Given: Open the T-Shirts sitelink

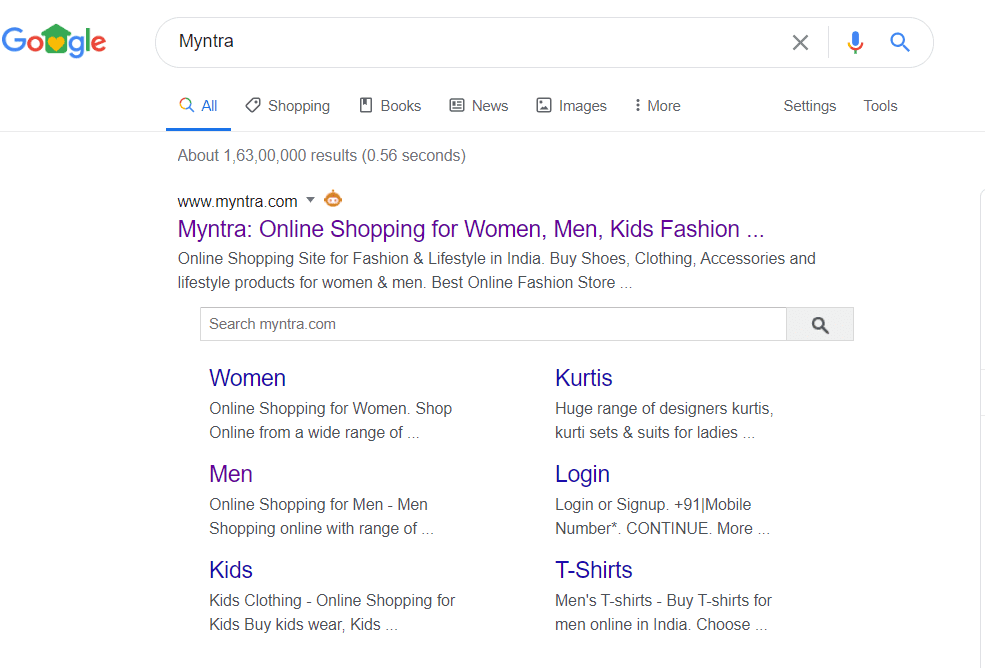Looking at the screenshot, I should pos(594,571).
